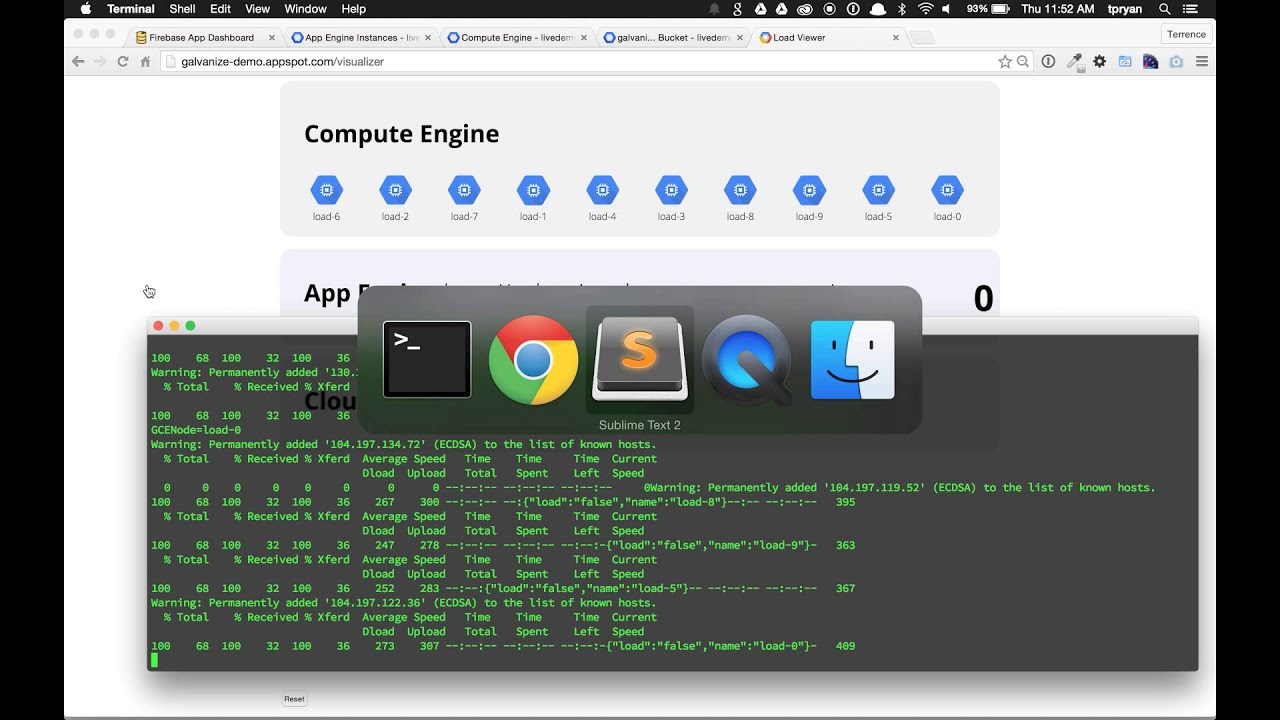
Task: Open the camera extension in Chrome
Action: point(1176,61)
